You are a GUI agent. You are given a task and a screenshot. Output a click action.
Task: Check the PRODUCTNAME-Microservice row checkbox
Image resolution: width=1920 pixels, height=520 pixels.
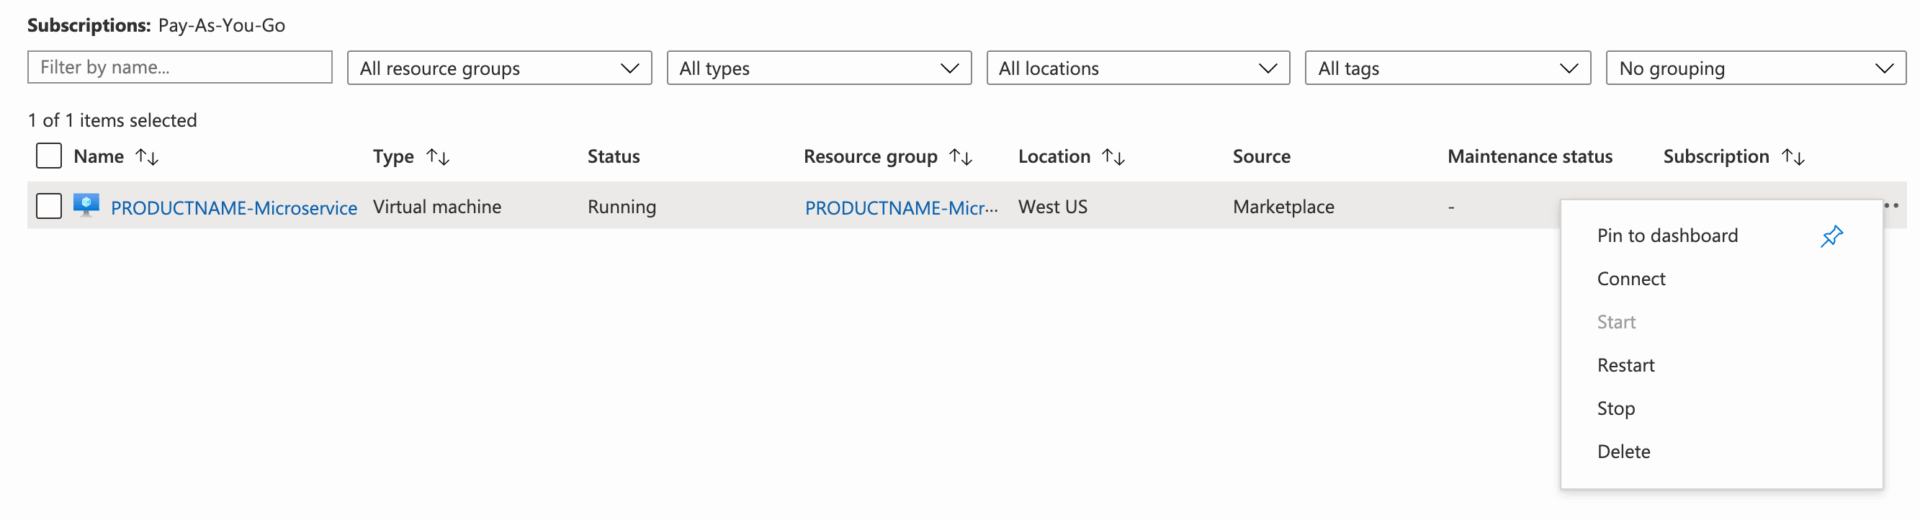(x=49, y=206)
